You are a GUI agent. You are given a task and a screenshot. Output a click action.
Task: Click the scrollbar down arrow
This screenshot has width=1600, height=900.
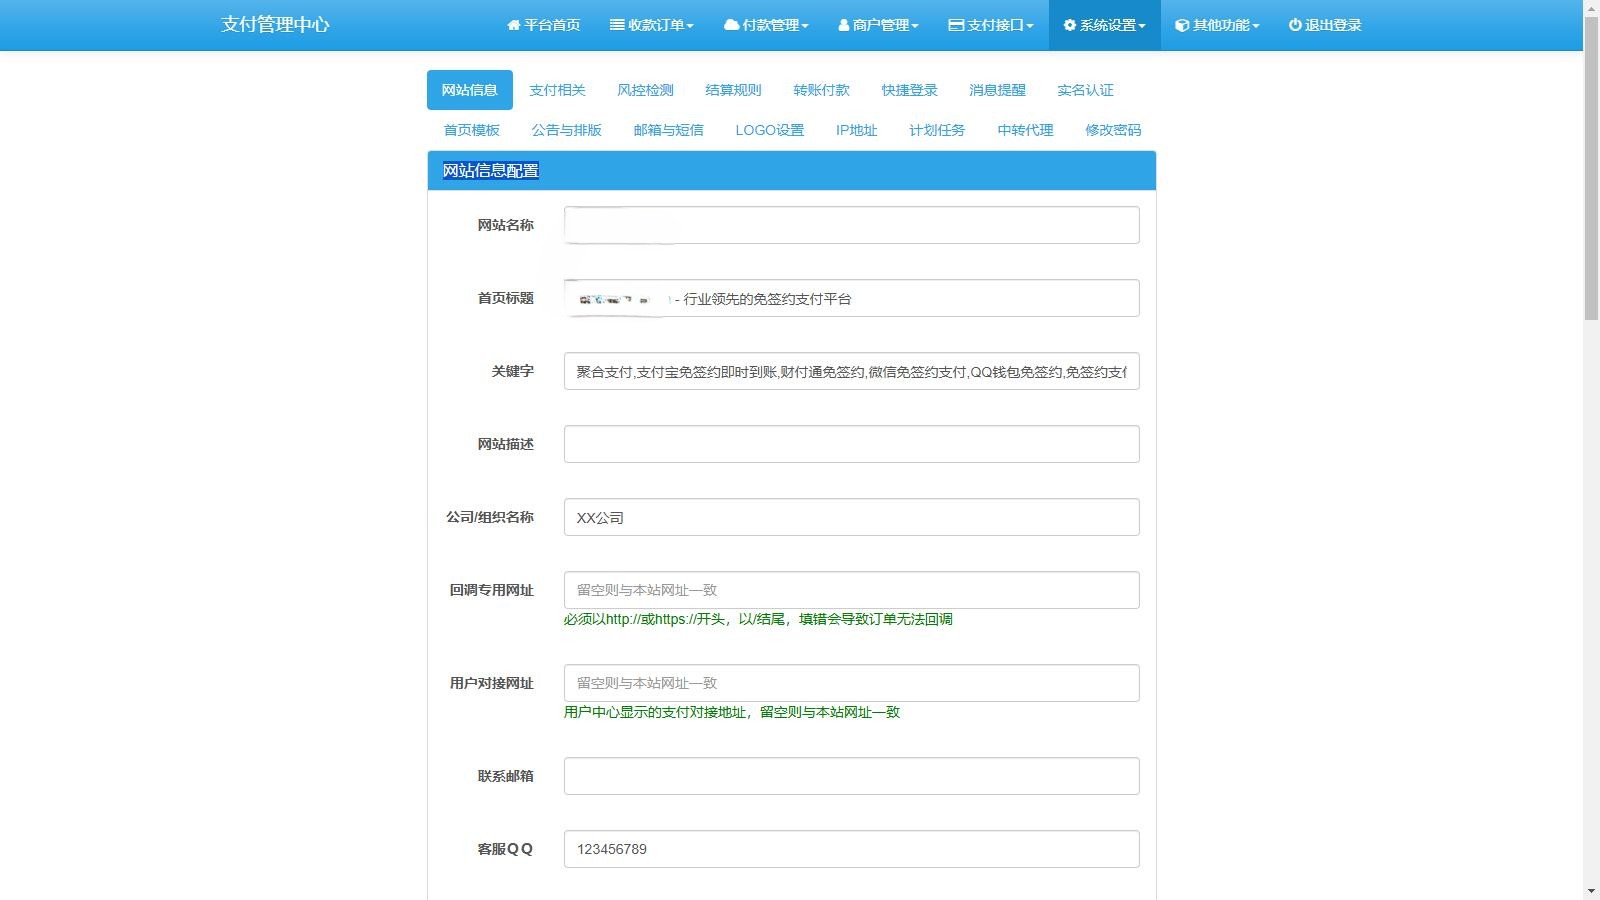point(1591,891)
